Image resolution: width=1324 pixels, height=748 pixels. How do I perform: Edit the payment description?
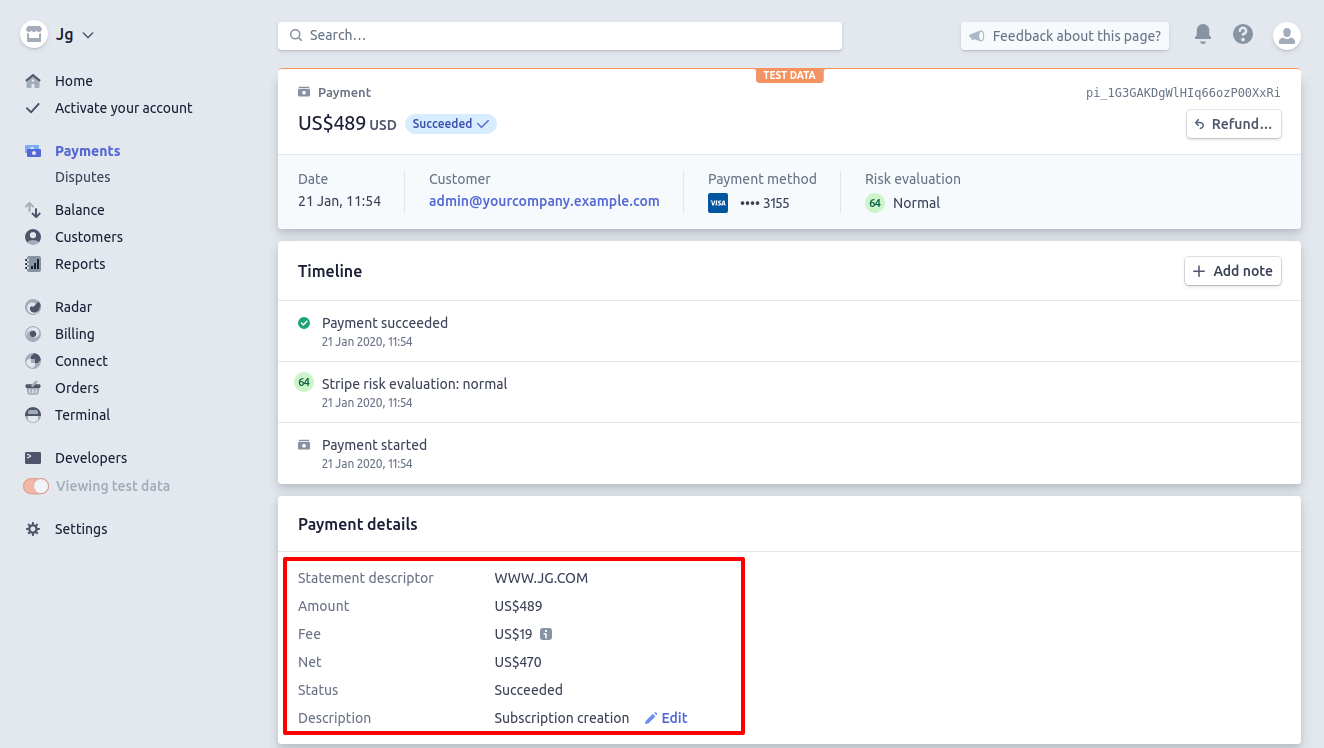click(x=666, y=718)
